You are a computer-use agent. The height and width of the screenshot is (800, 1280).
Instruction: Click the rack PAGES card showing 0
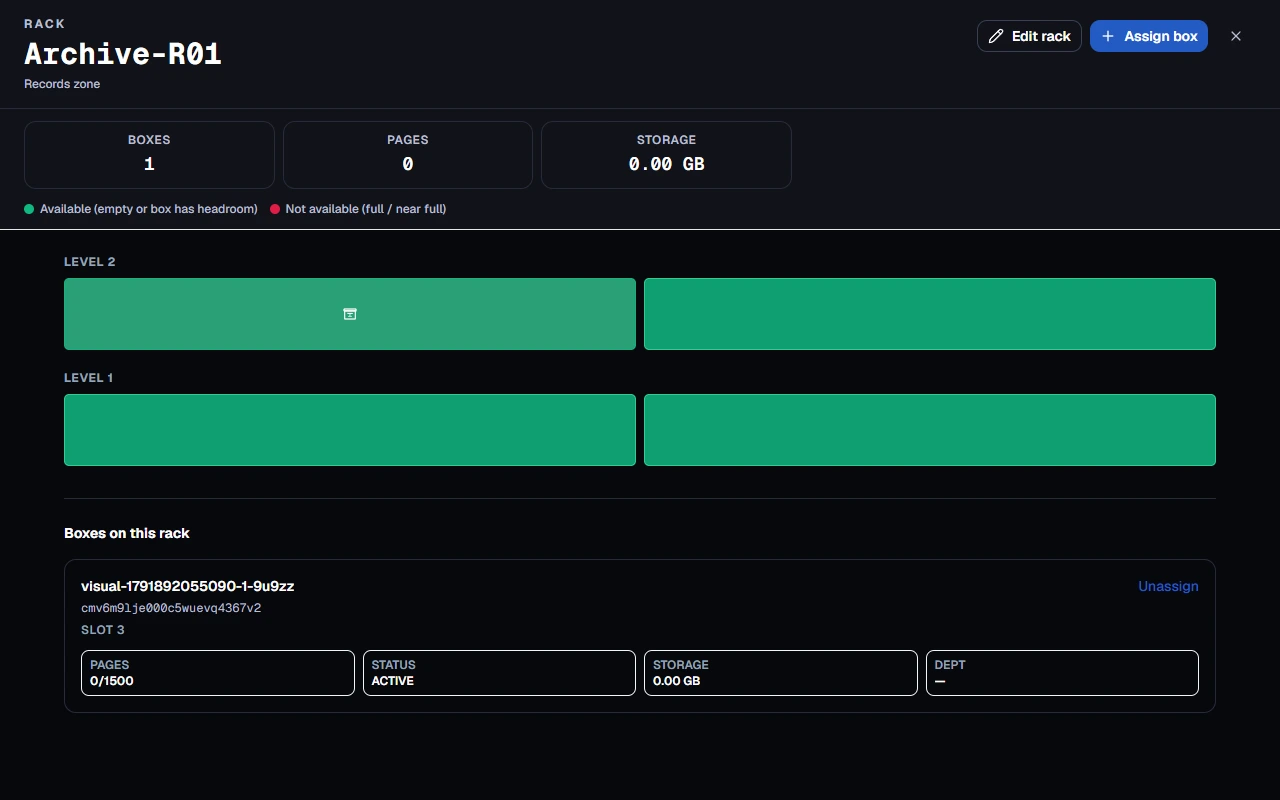(x=408, y=155)
